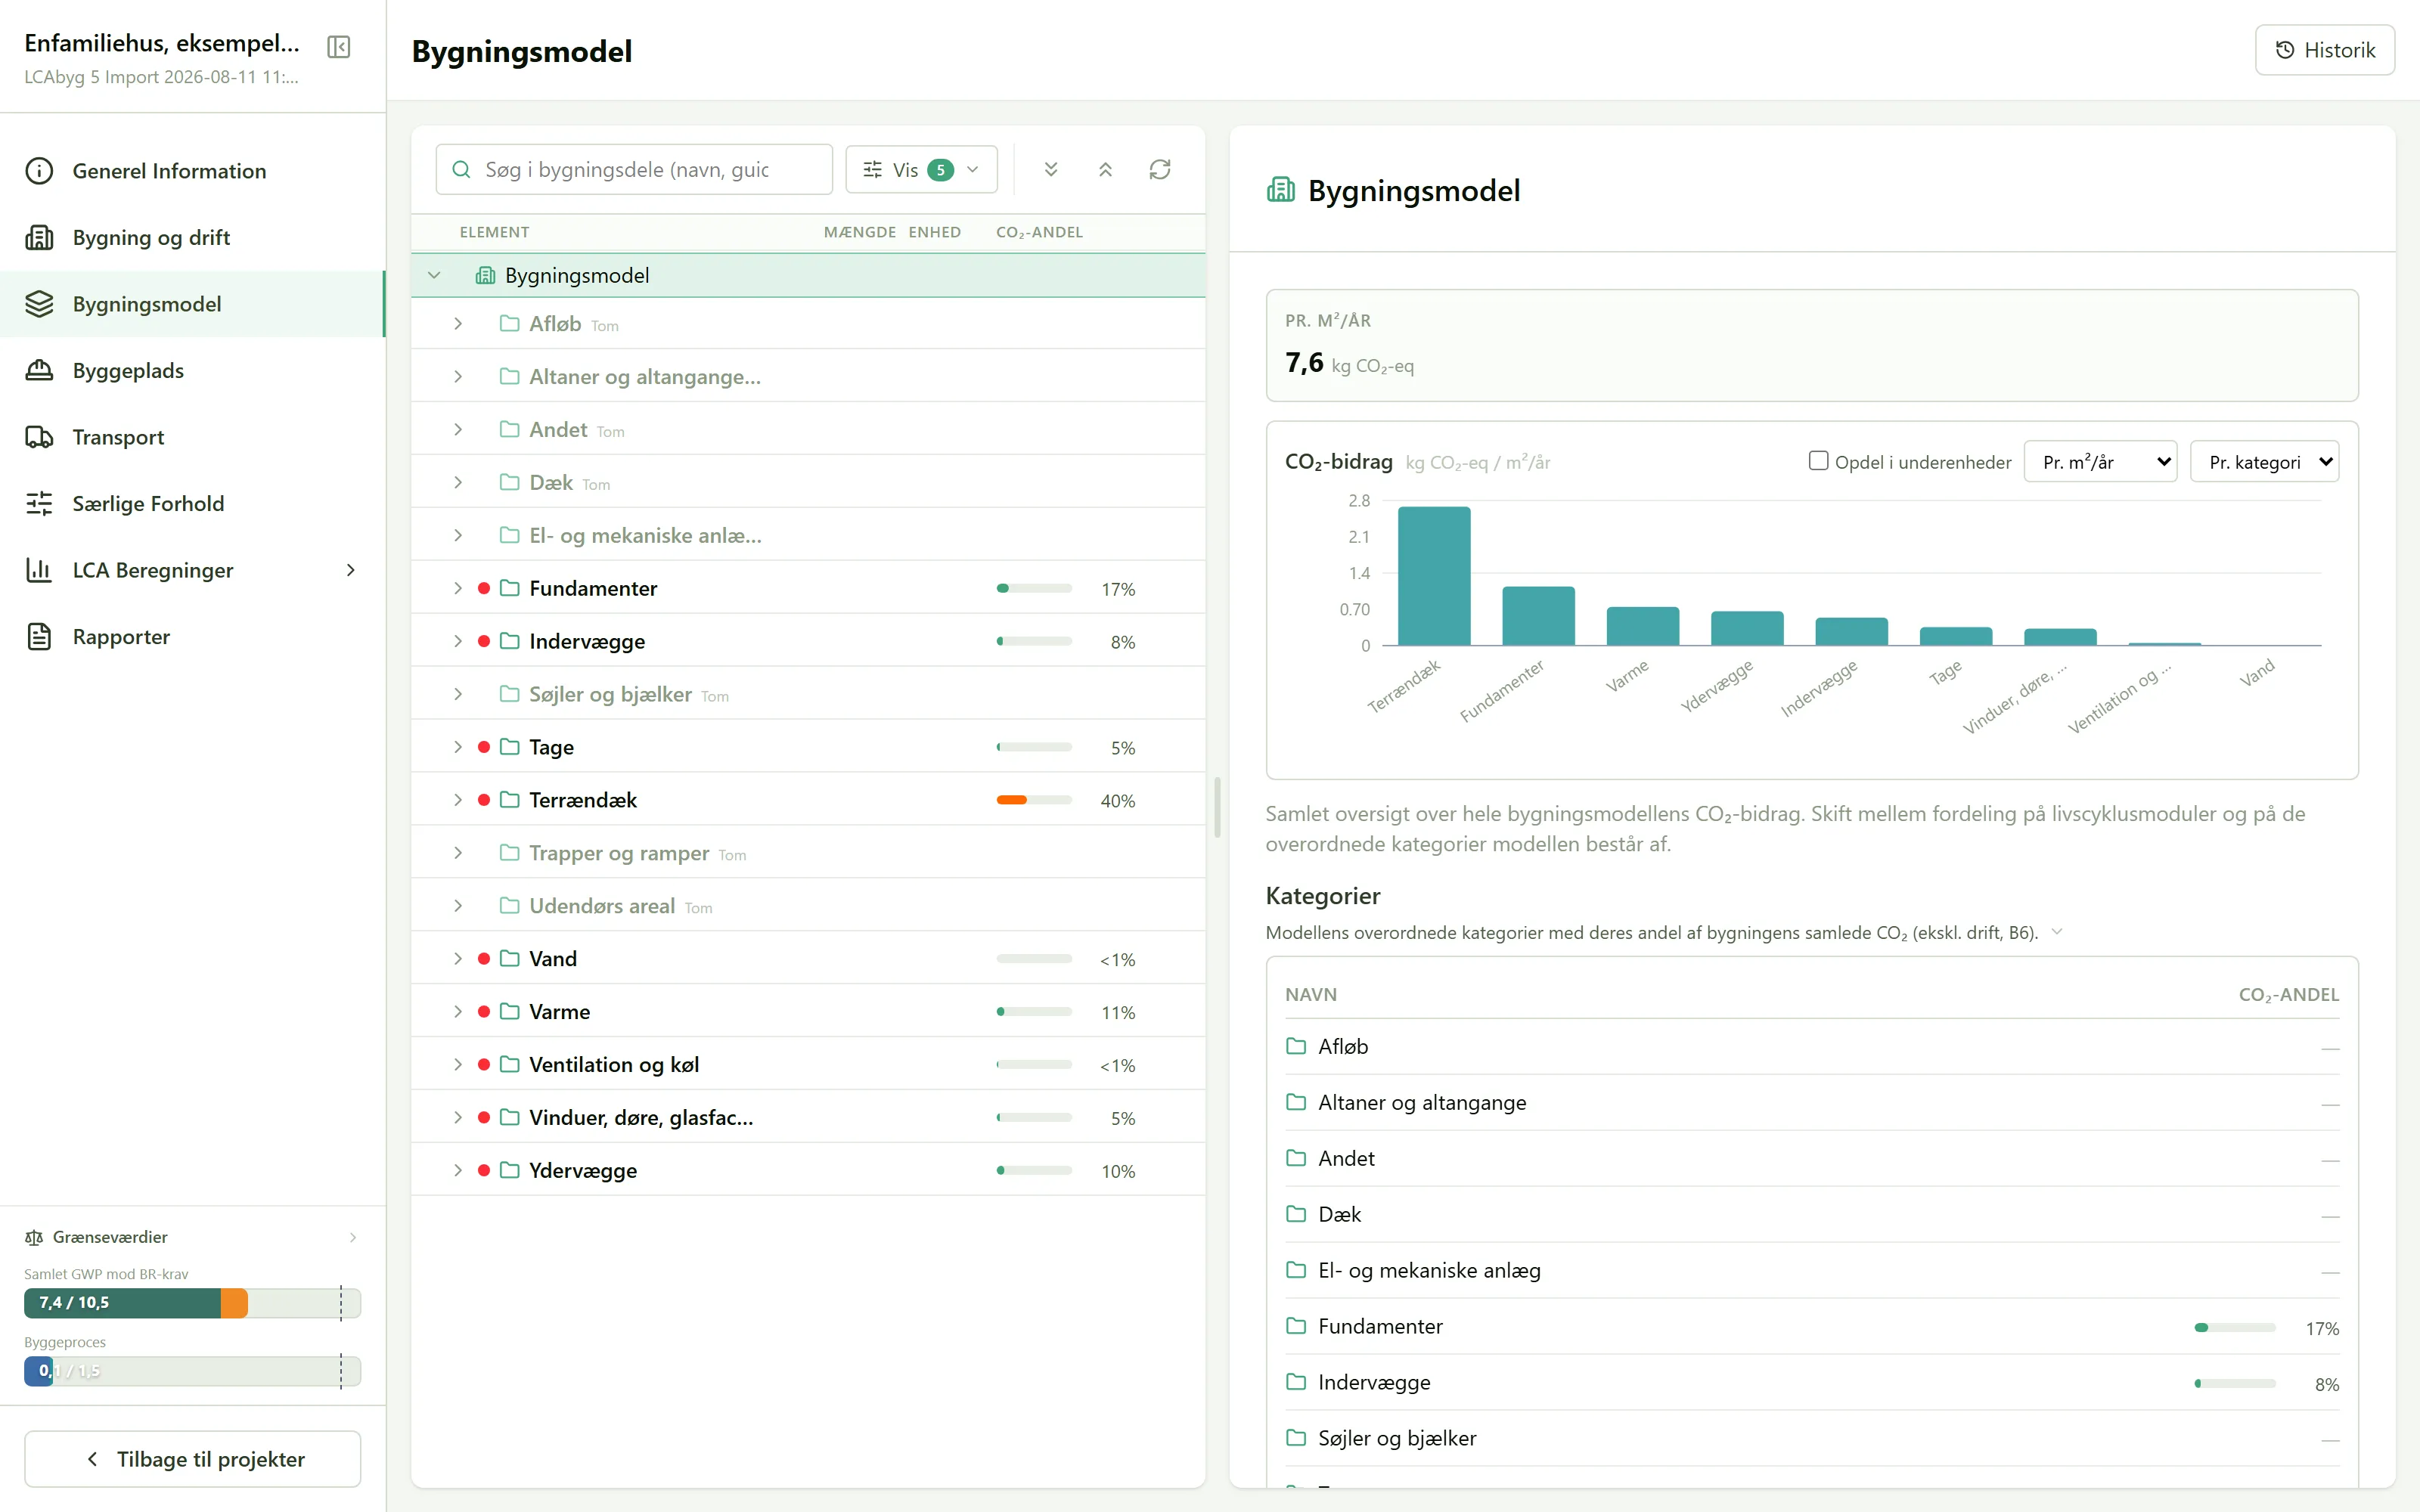Open the Vis filter dropdown
Screen dimensions: 2420x1512
click(x=921, y=170)
